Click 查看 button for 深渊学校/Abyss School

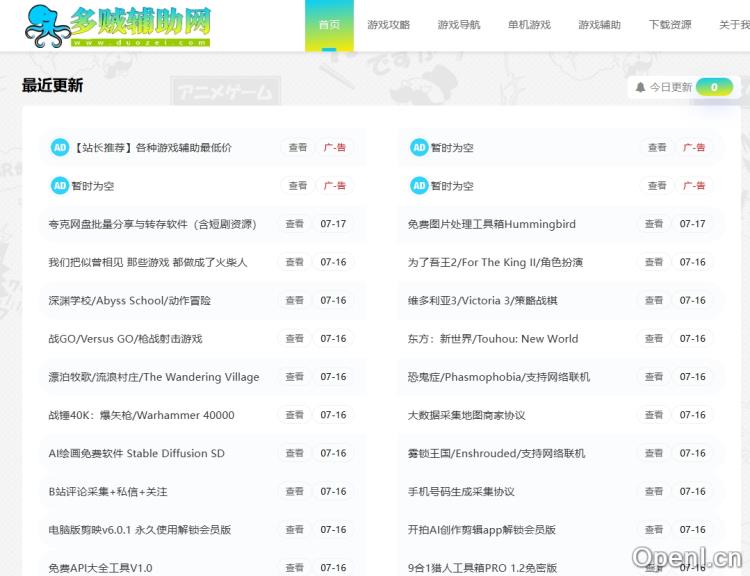pyautogui.click(x=295, y=300)
